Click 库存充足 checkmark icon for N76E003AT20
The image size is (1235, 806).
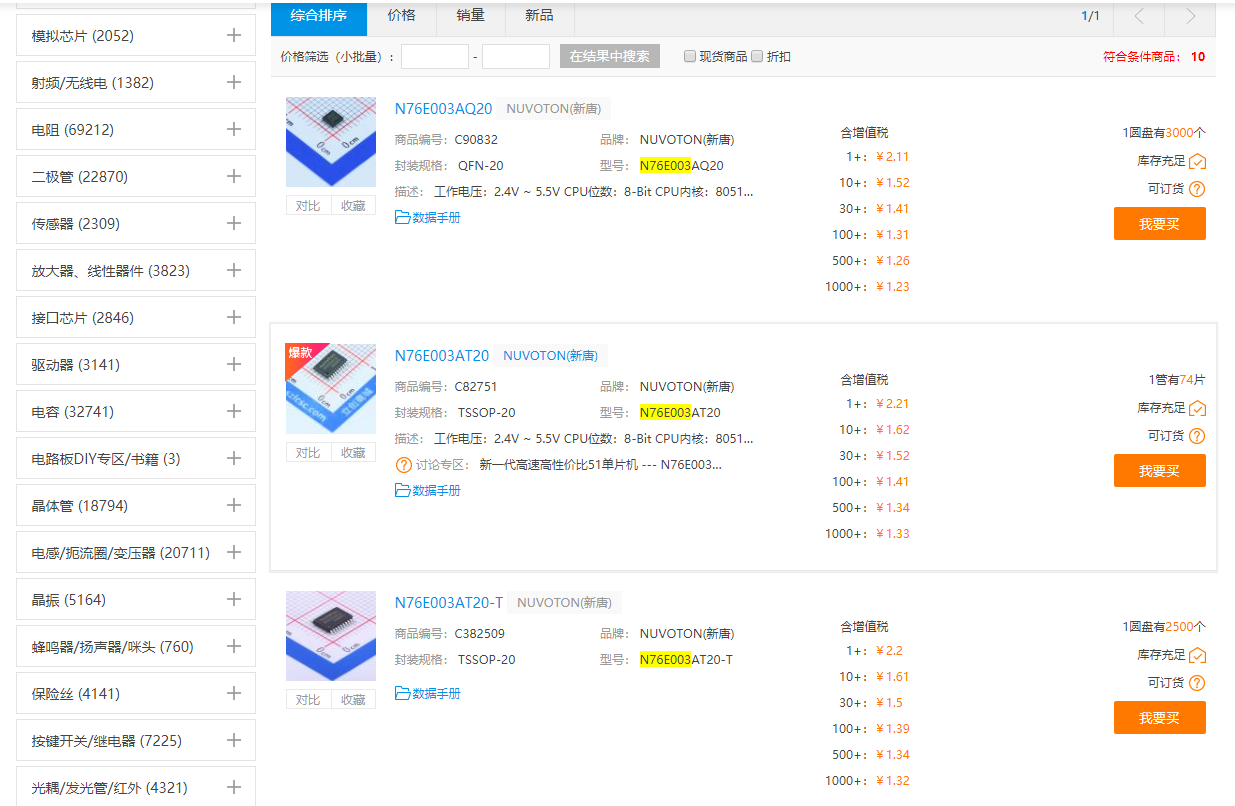(1197, 408)
